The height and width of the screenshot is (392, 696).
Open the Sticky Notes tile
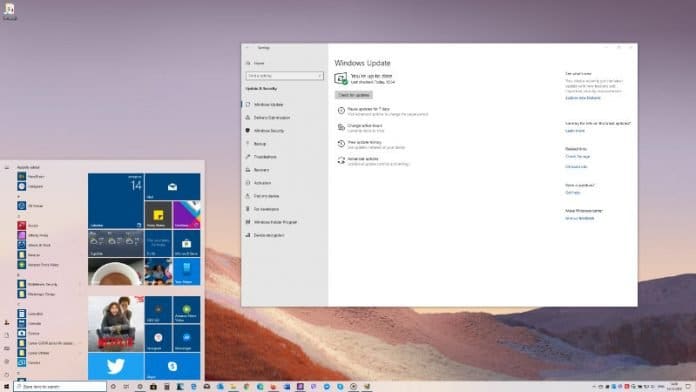click(158, 214)
